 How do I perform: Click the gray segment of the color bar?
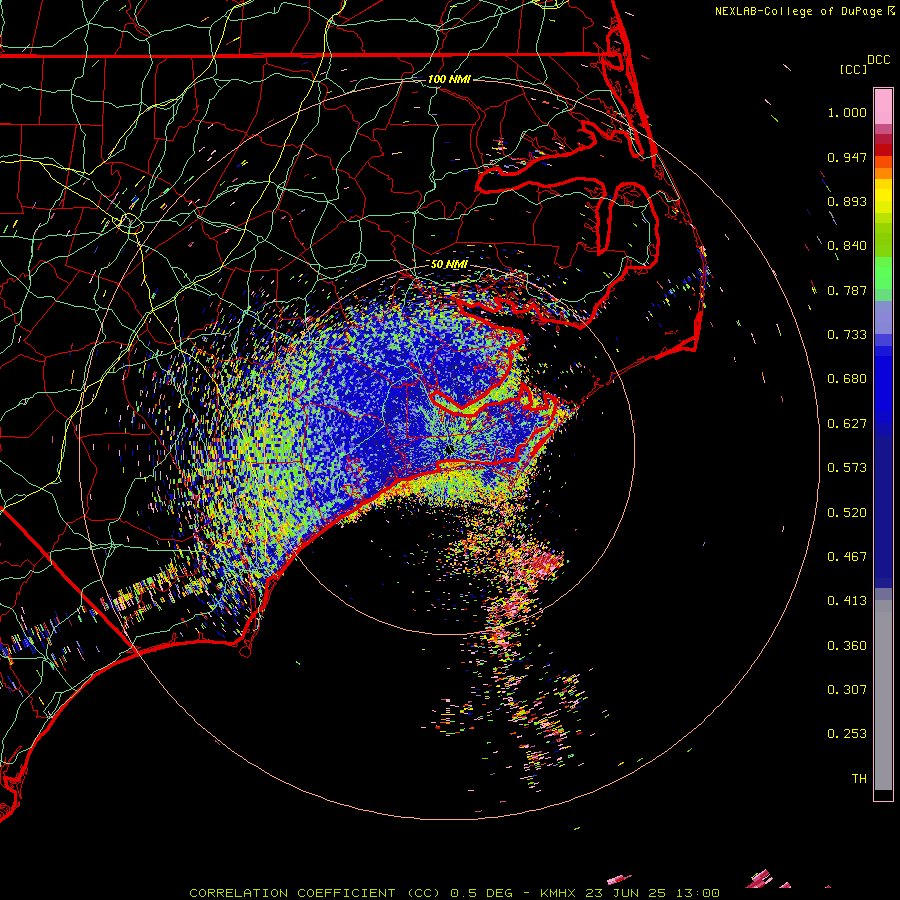tap(883, 695)
